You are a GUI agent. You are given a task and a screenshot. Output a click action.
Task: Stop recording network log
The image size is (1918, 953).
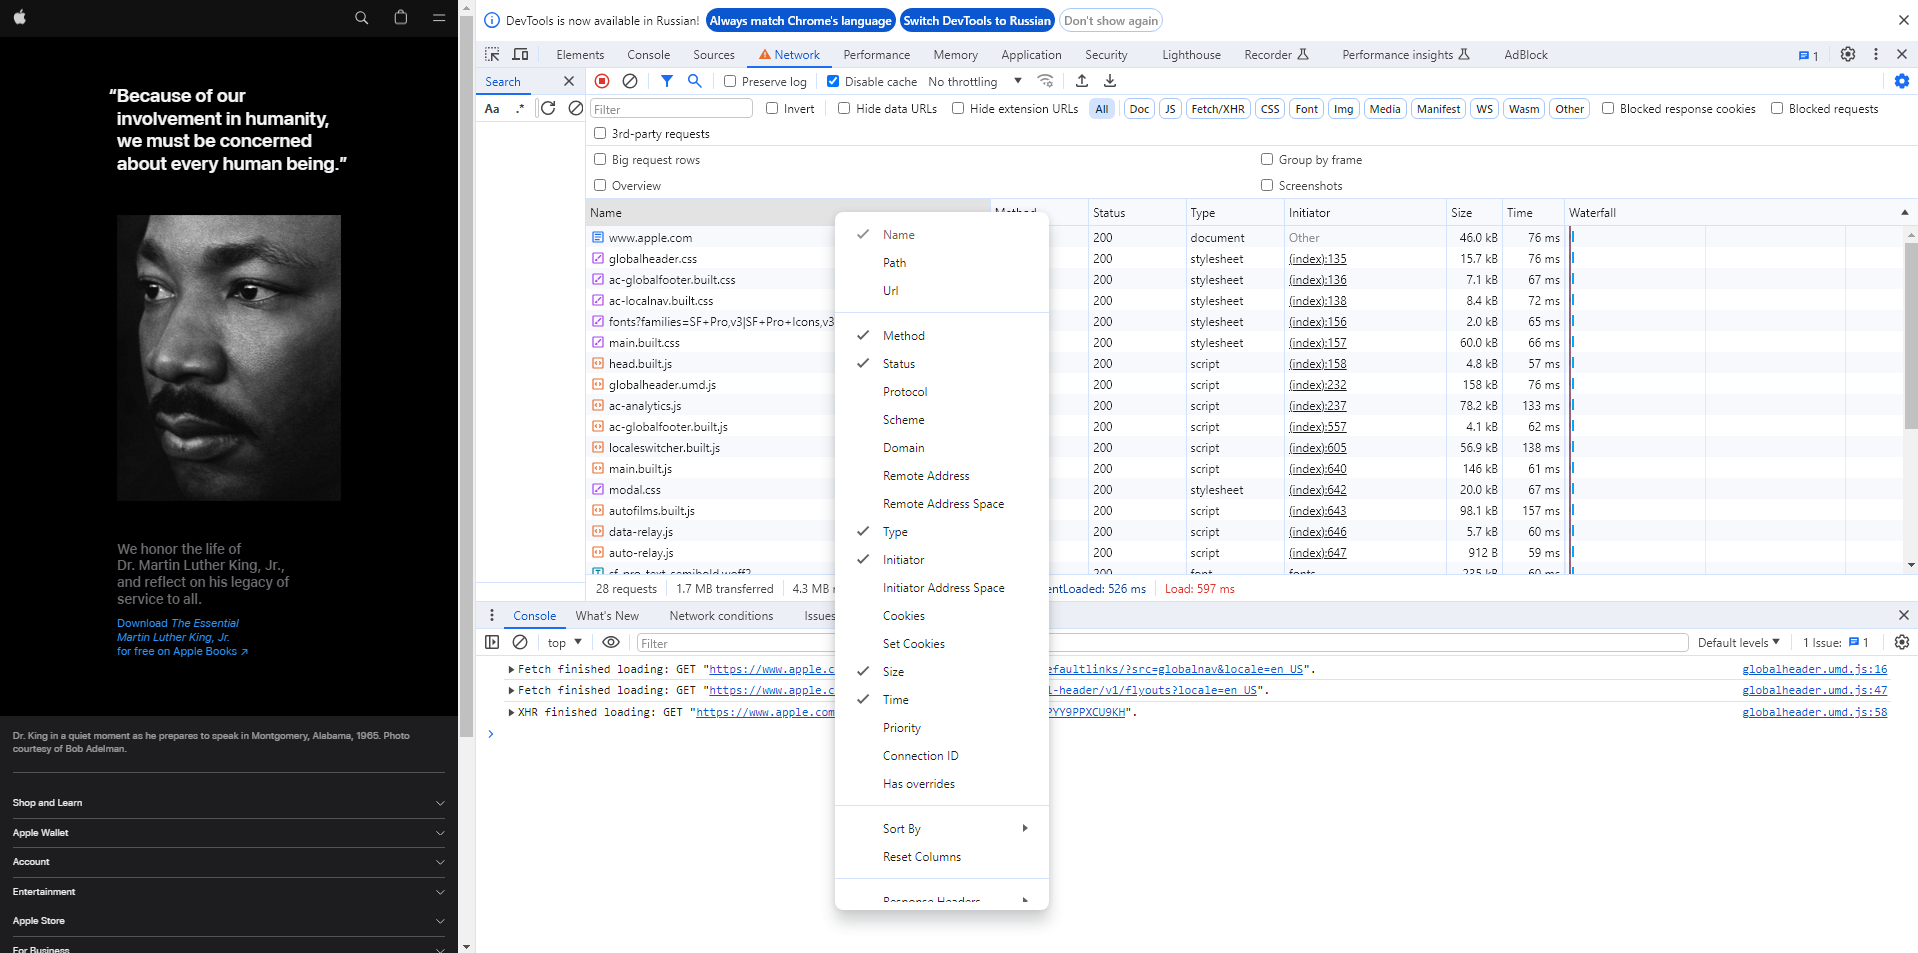click(602, 81)
